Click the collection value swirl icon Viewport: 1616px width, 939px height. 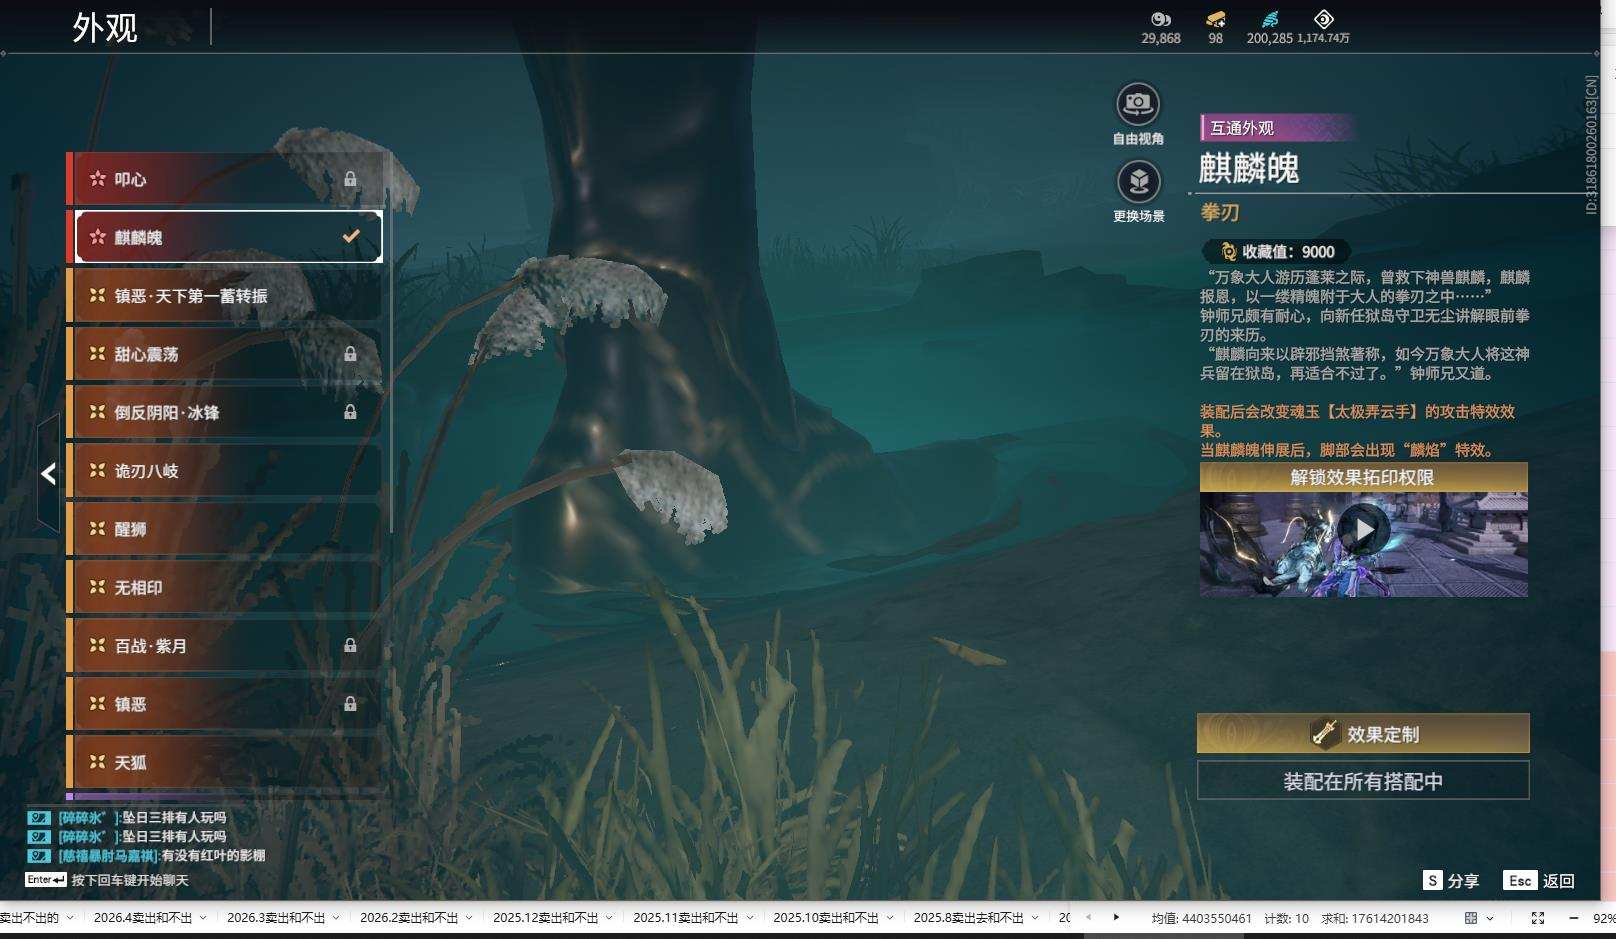[1228, 252]
